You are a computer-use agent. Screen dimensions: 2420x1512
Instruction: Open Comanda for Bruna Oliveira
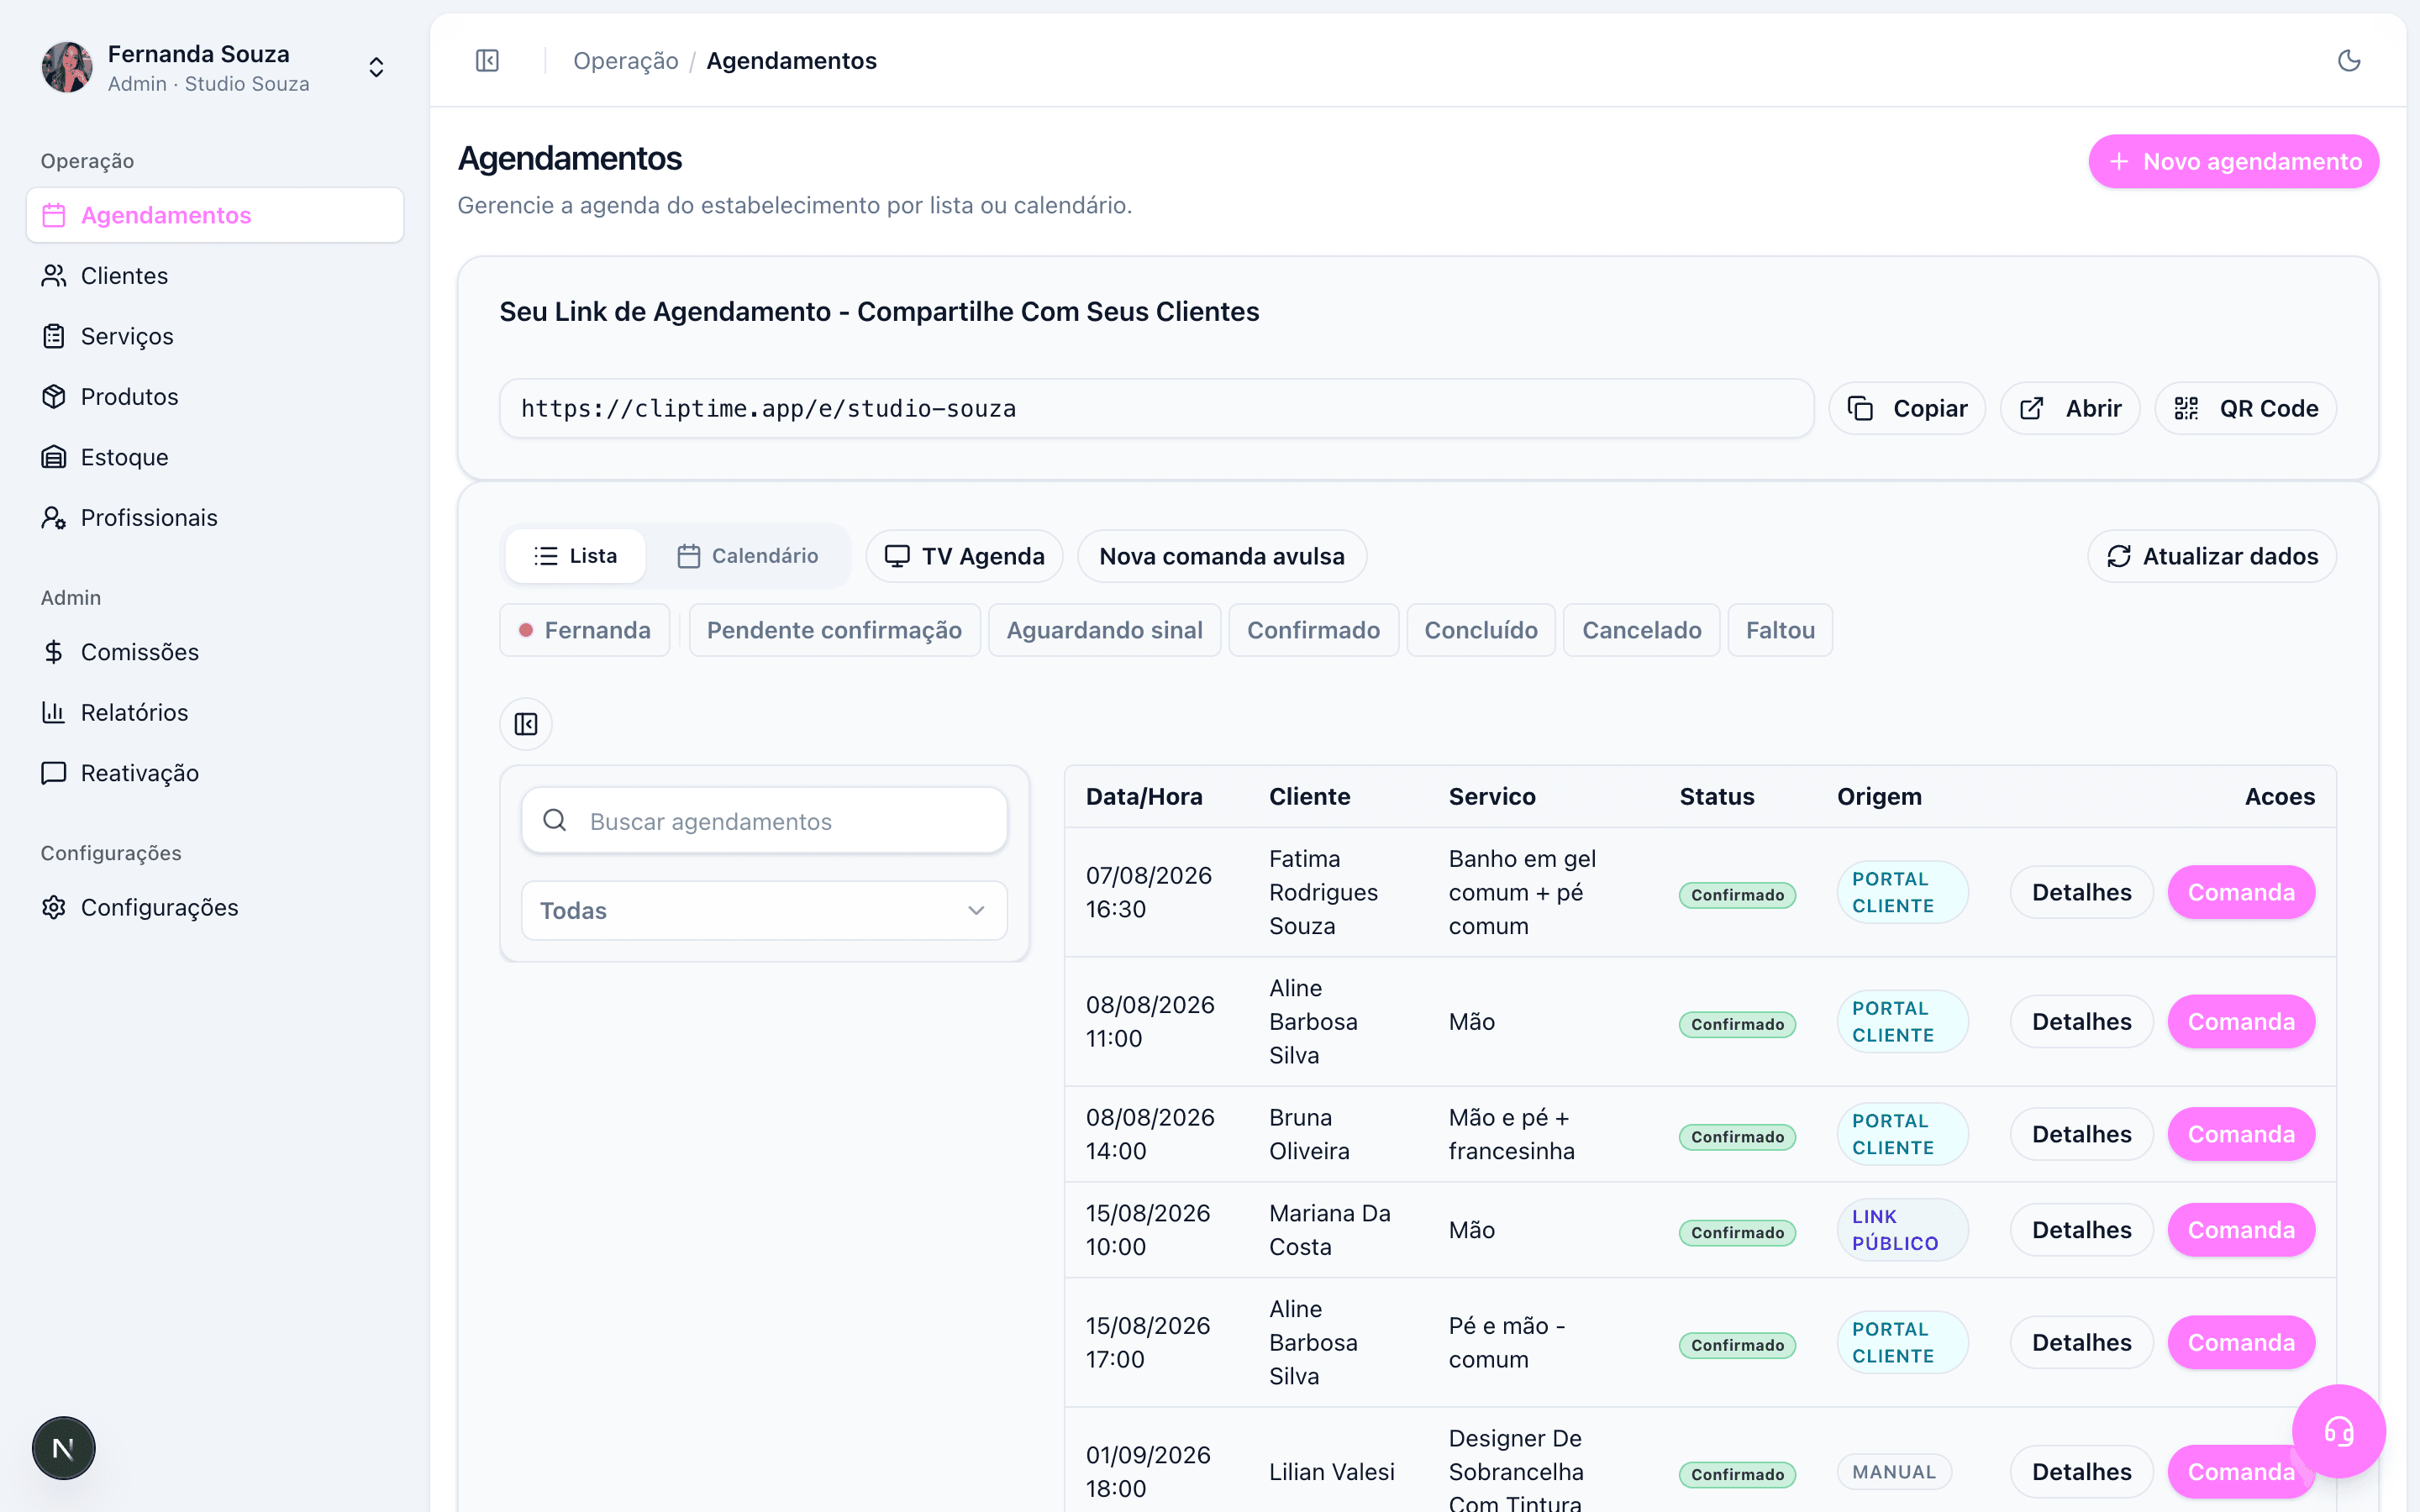click(2241, 1134)
